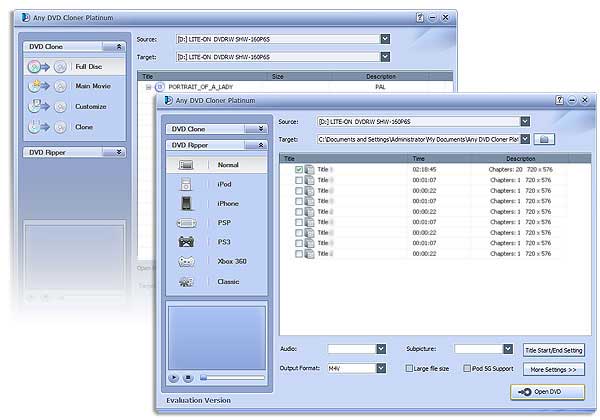Select the Xbox 360 profile icon
This screenshot has width=600, height=420.
[186, 262]
